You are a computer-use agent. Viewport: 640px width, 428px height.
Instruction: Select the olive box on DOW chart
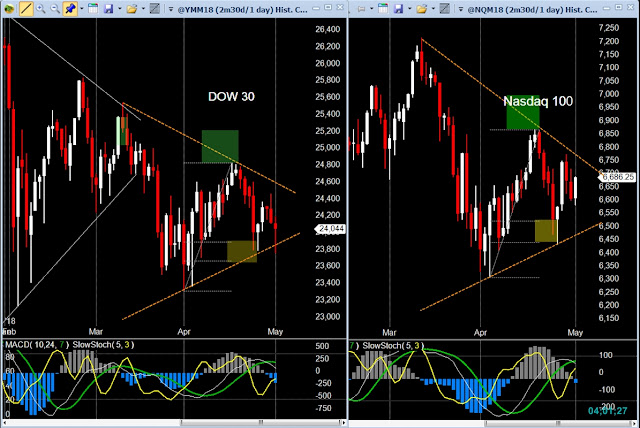click(x=242, y=251)
